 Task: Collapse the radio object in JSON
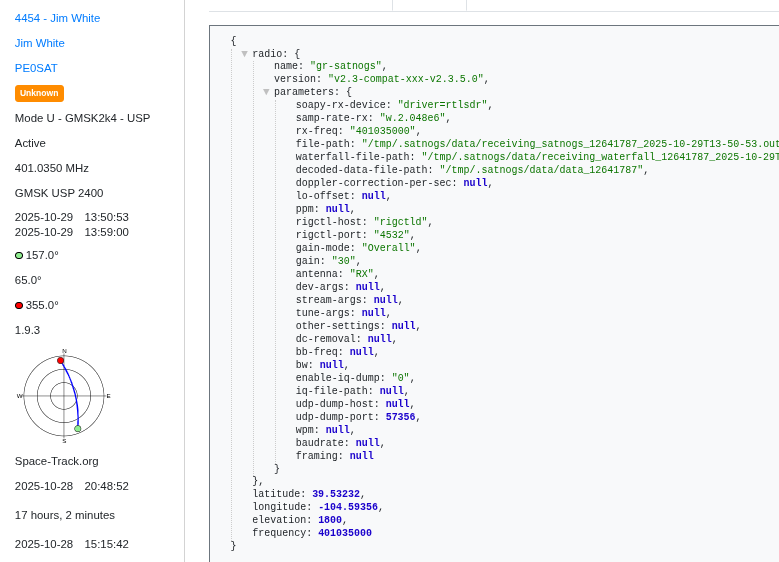(x=244, y=54)
